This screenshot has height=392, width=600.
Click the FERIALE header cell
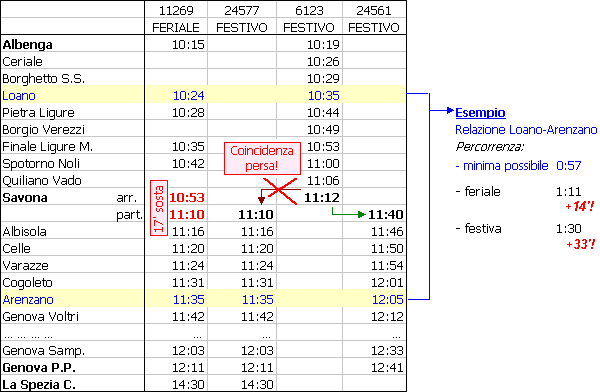pos(176,28)
